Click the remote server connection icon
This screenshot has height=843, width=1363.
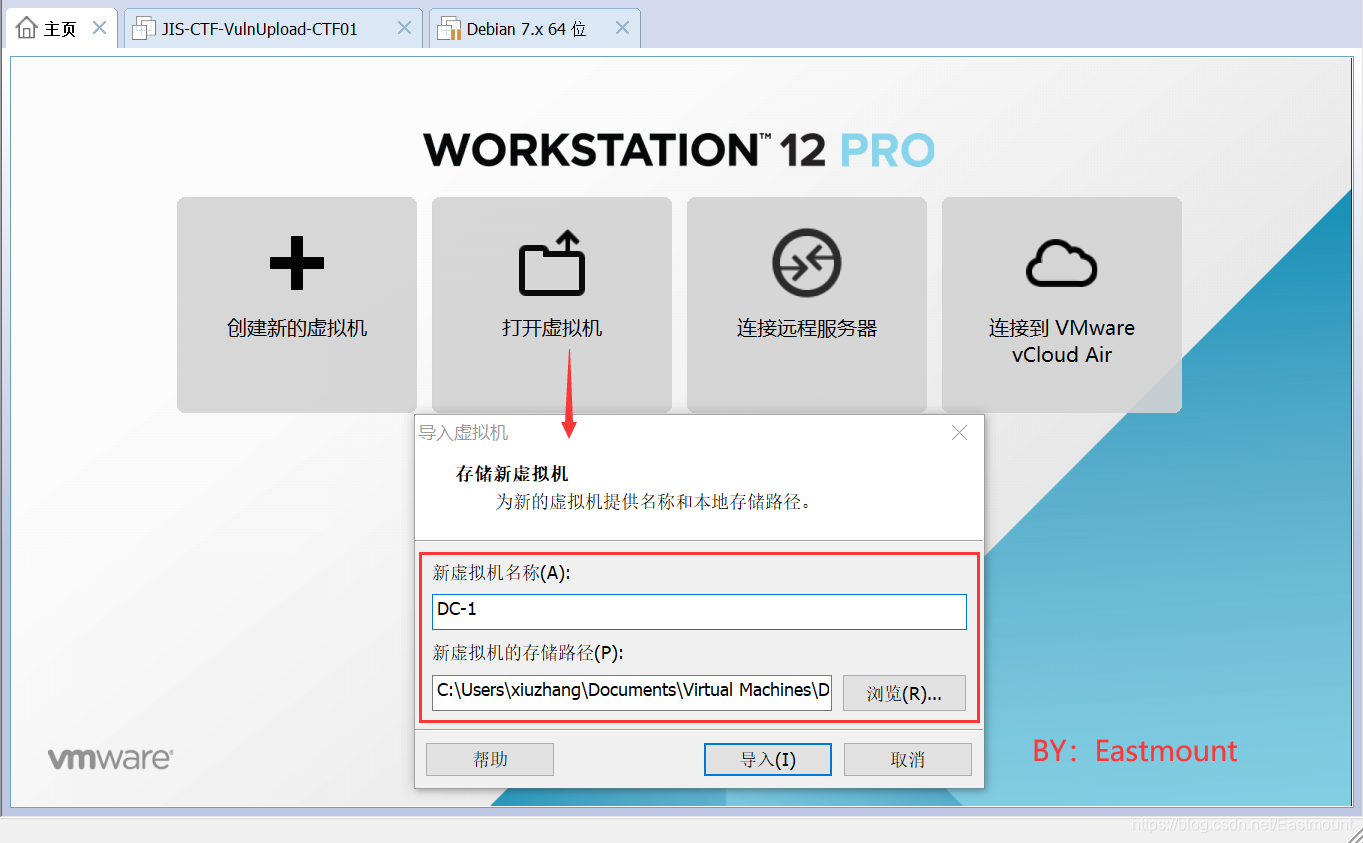pyautogui.click(x=807, y=263)
